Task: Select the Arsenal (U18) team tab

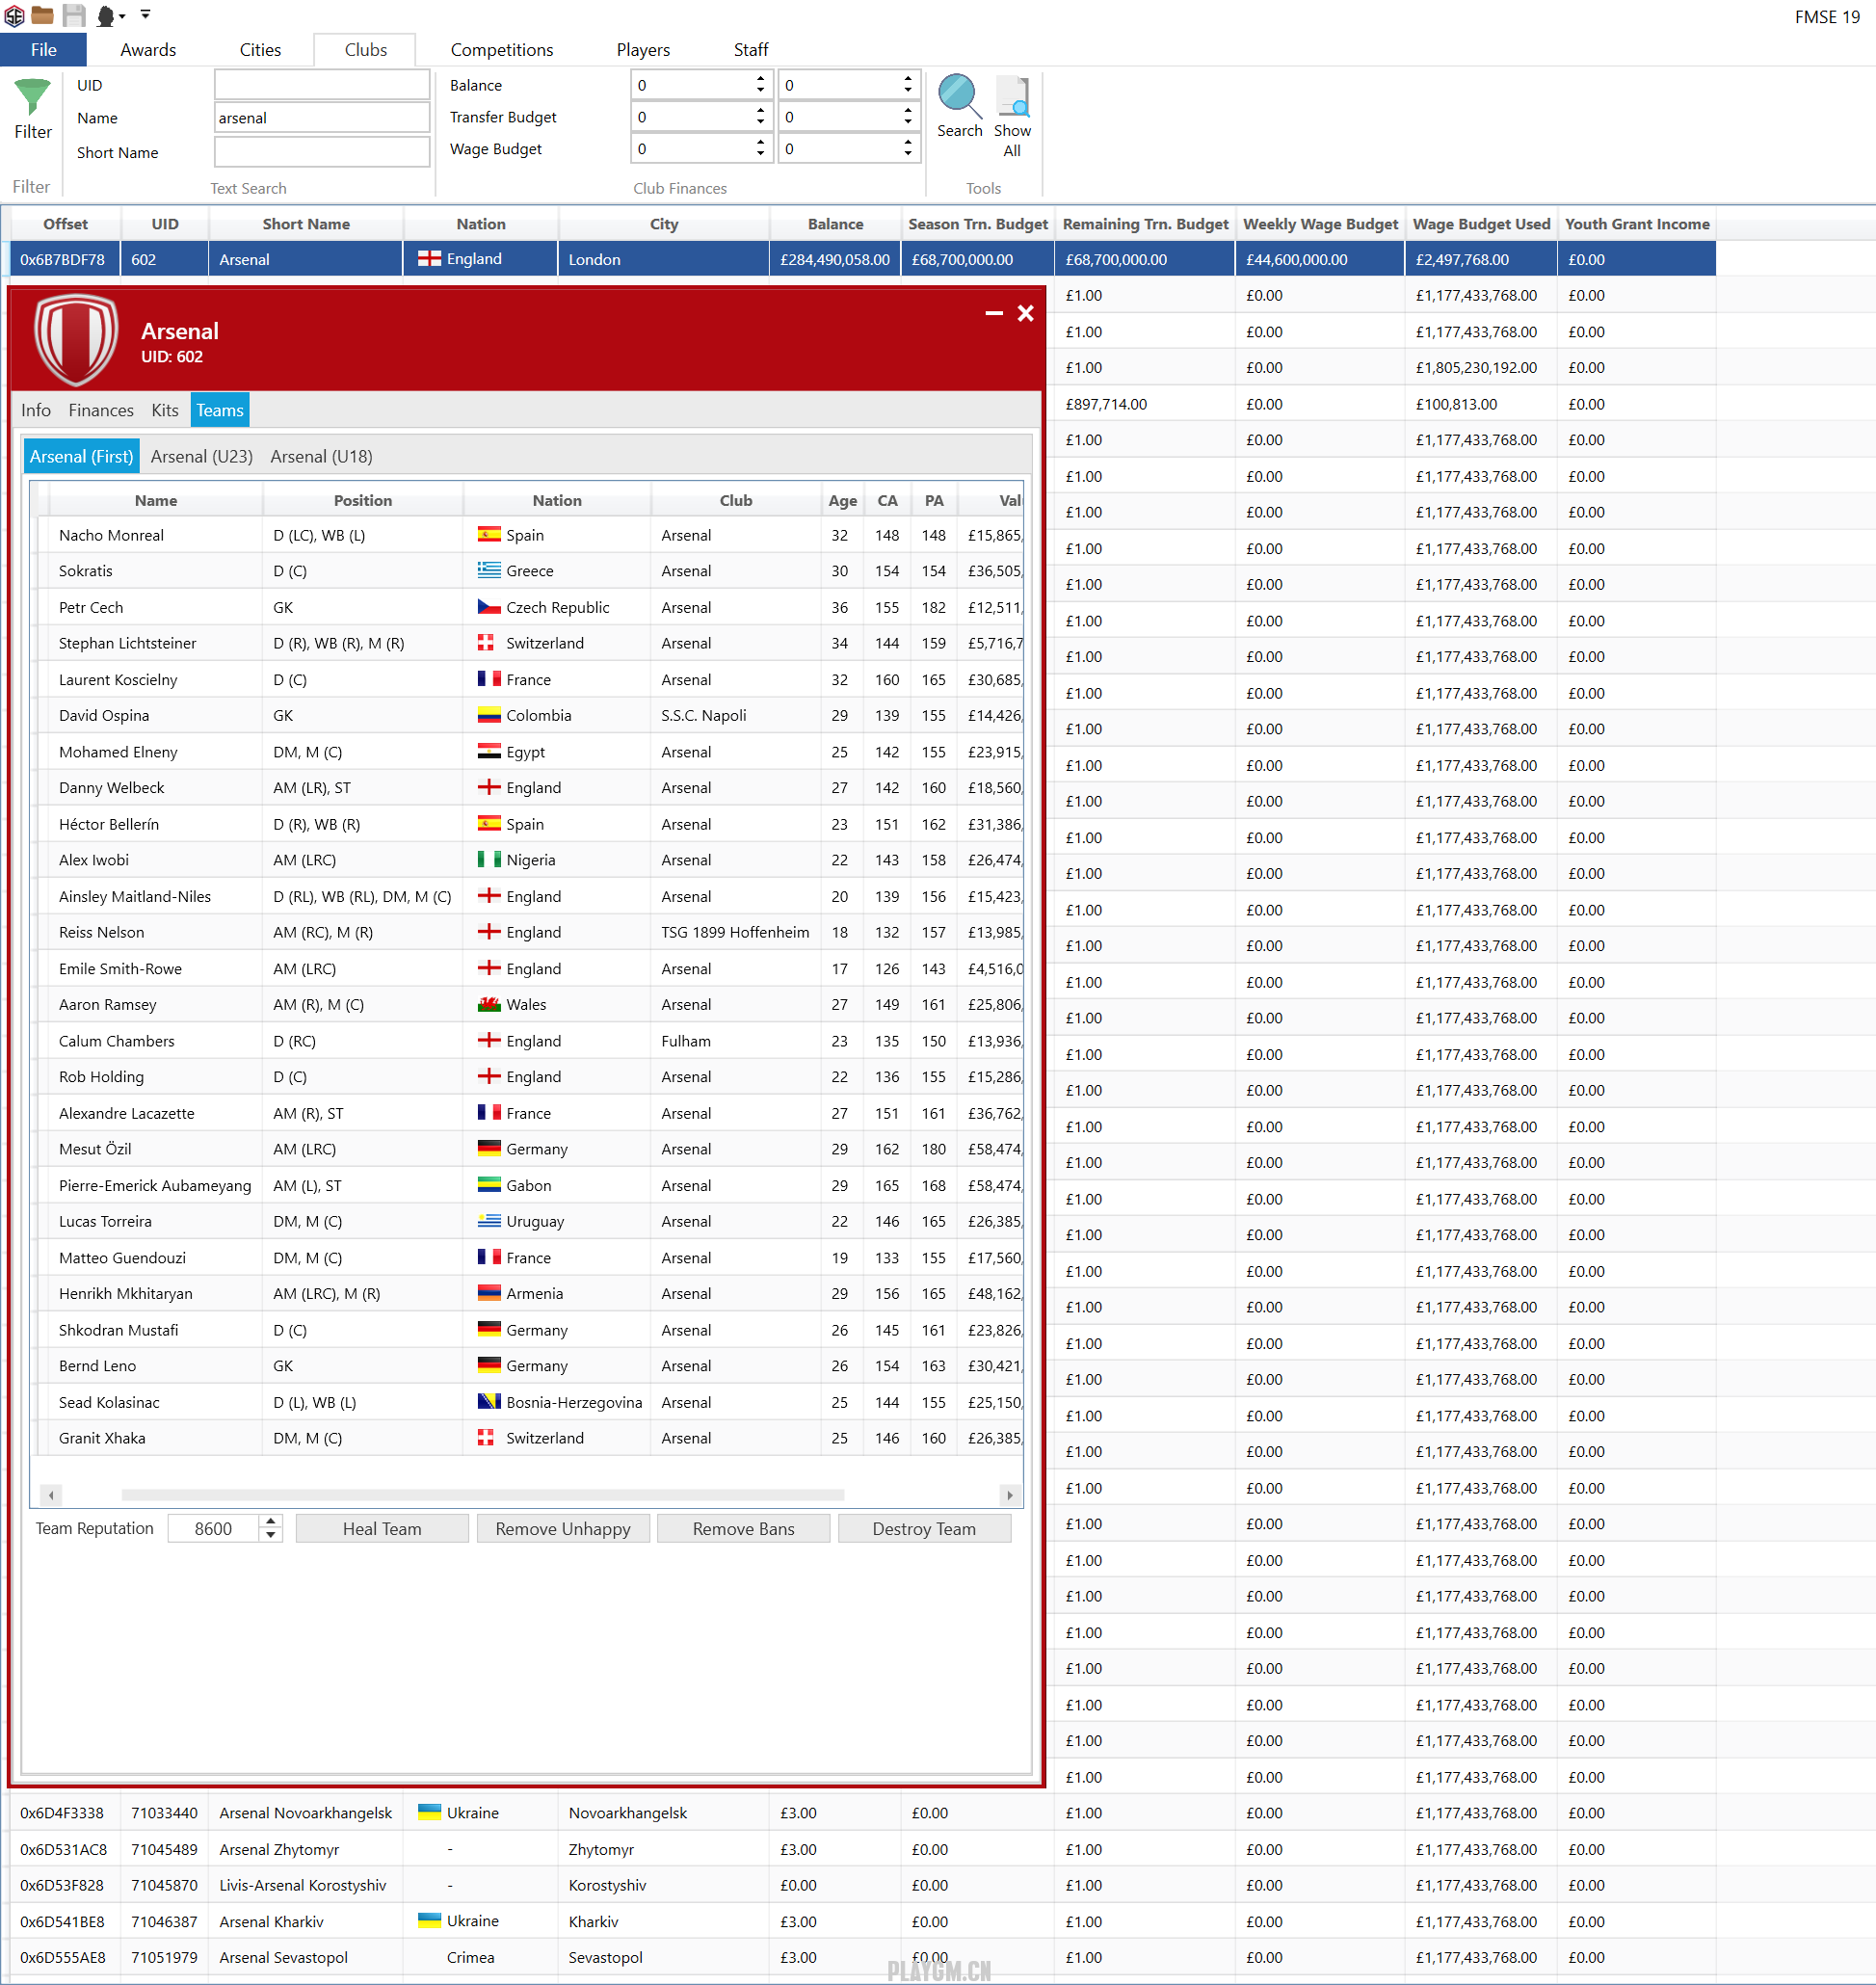Action: 321,456
